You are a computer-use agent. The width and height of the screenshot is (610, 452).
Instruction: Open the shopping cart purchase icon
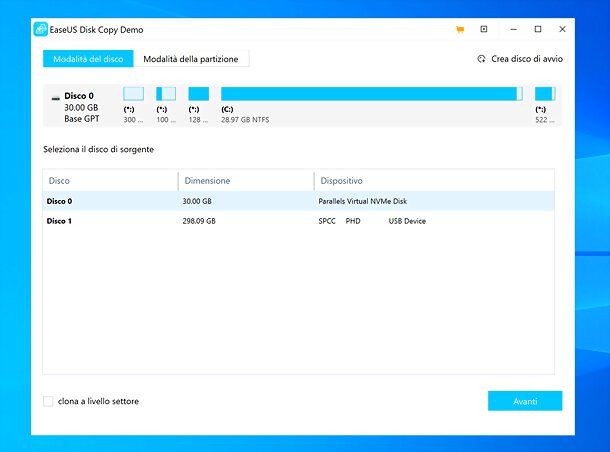460,30
